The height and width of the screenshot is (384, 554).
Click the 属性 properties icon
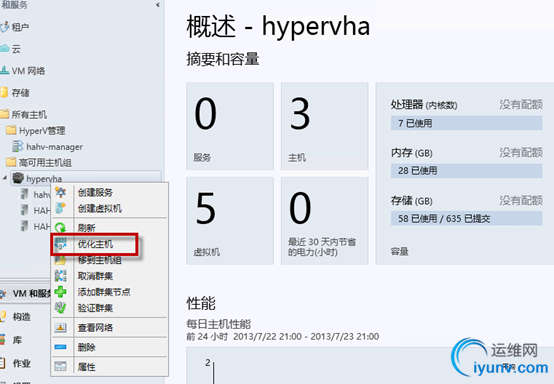pos(60,366)
